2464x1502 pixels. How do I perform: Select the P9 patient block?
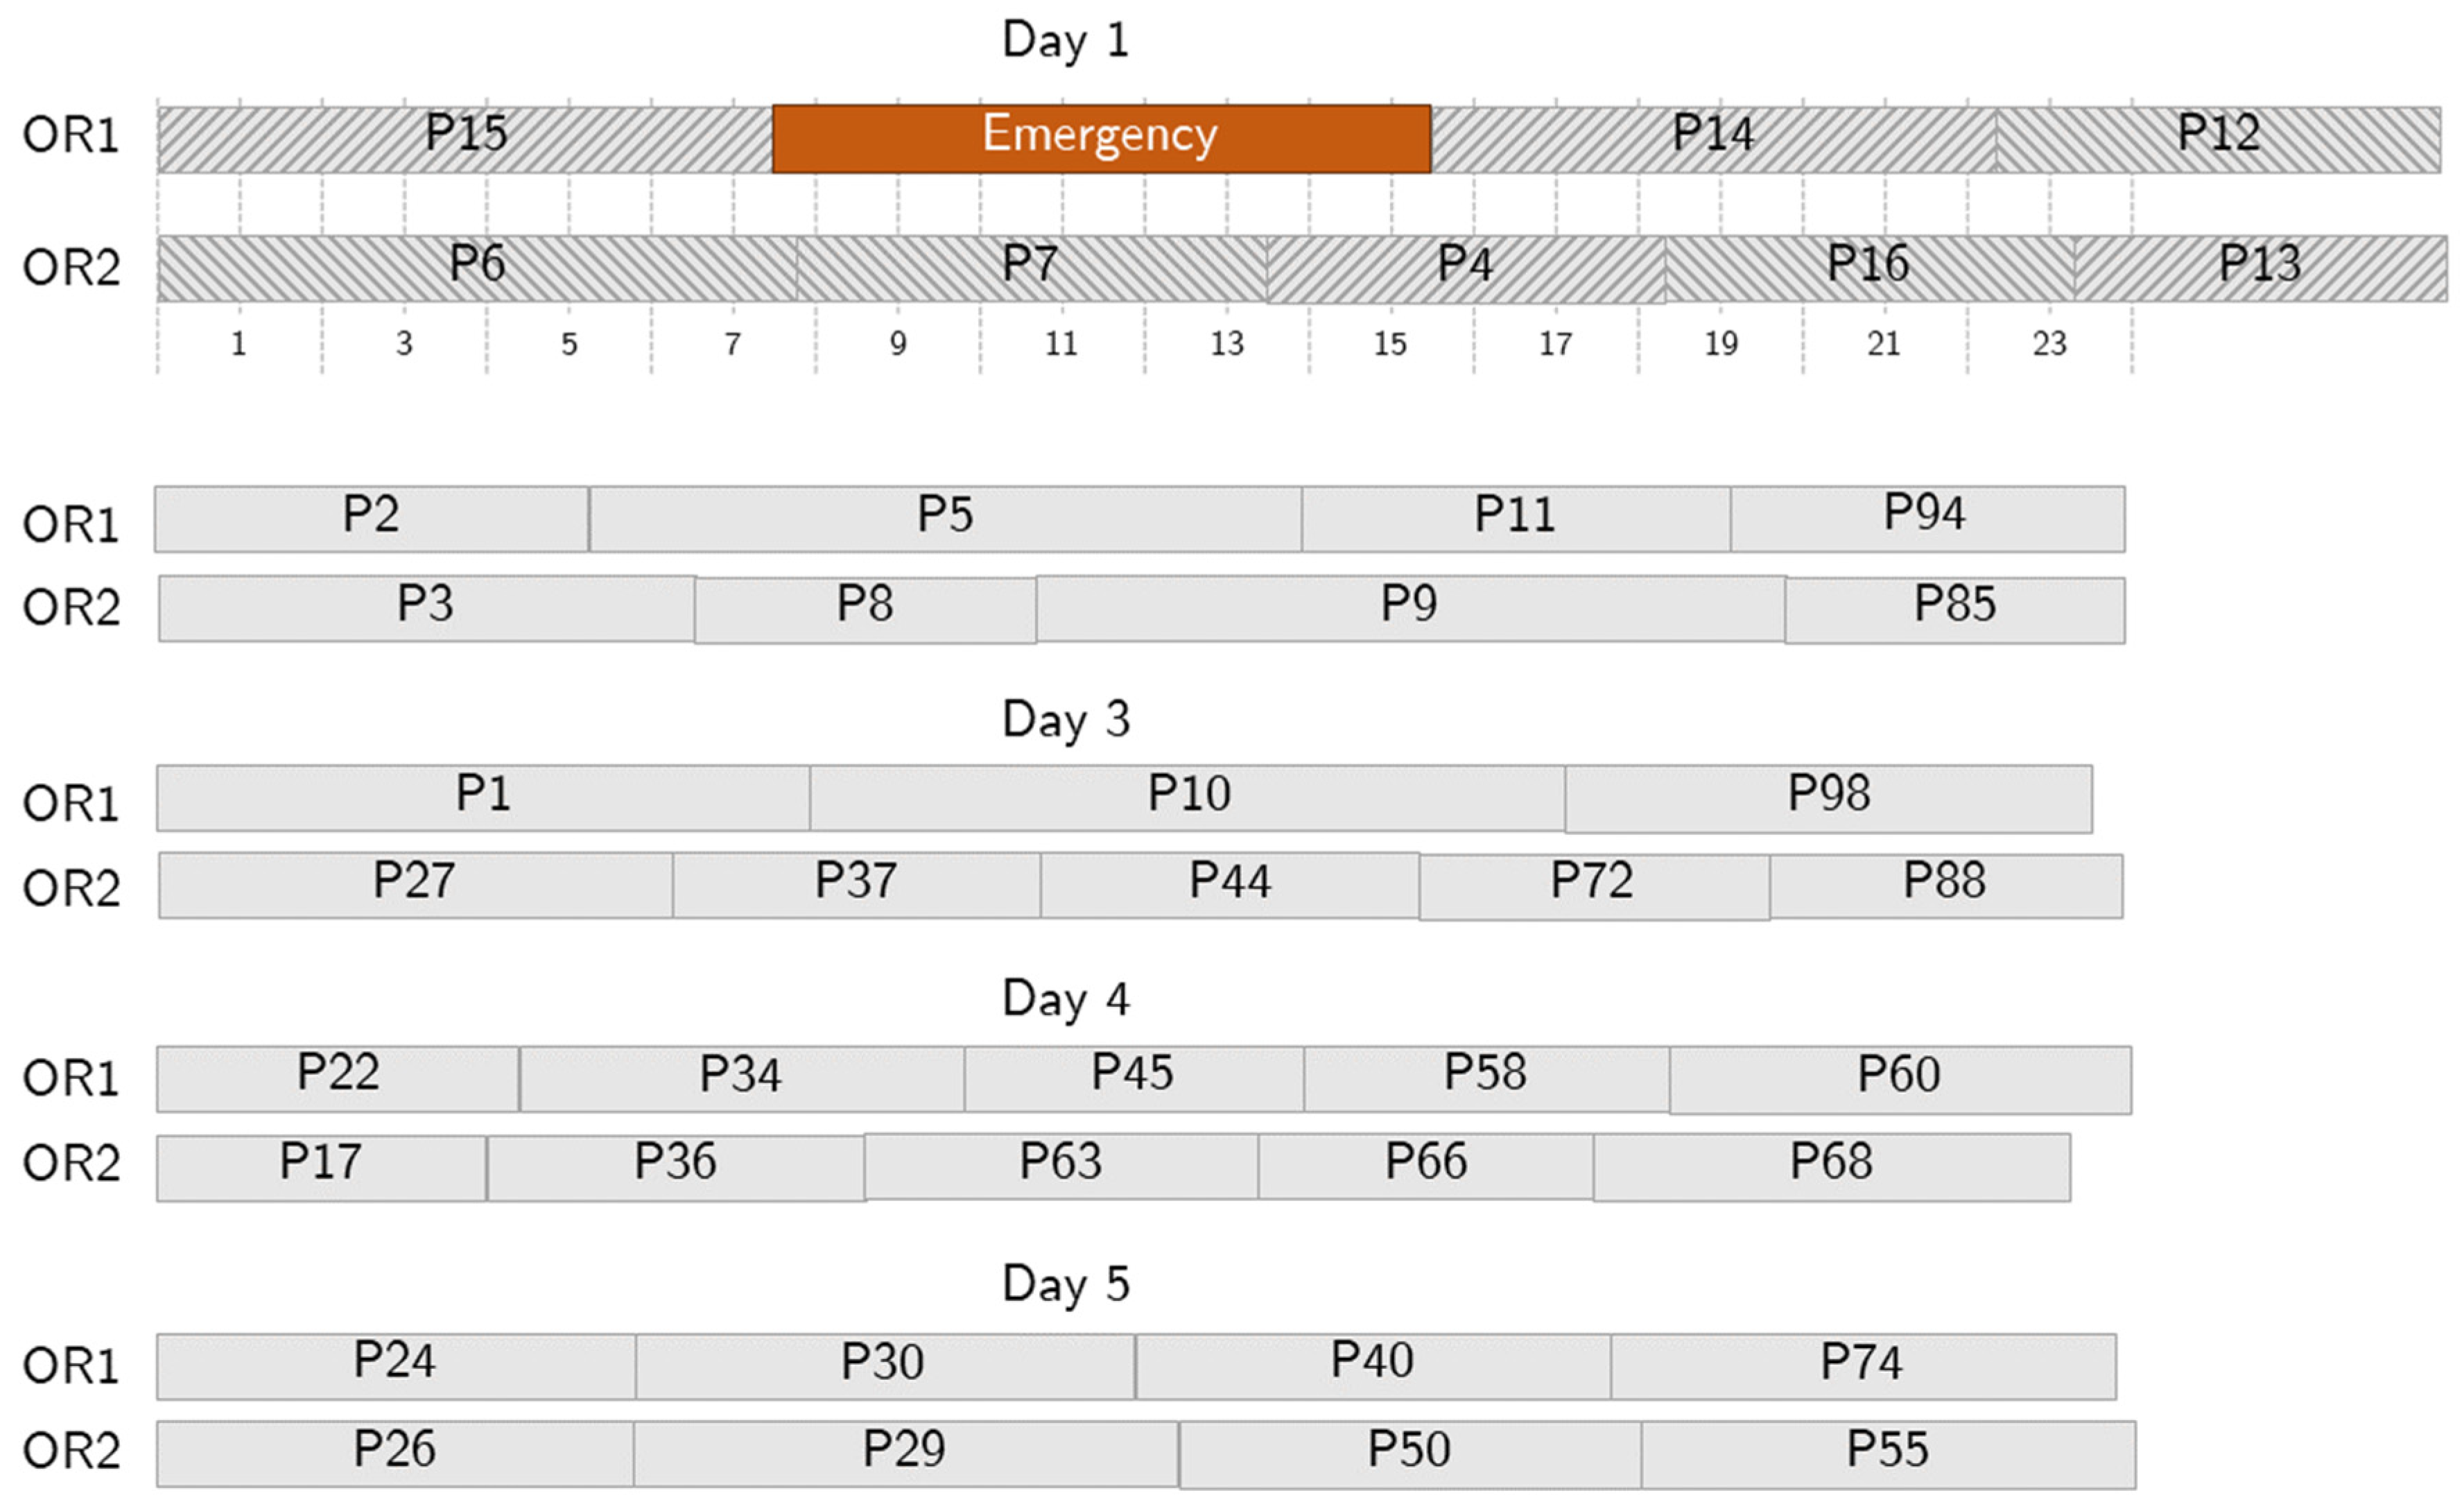pos(1409,607)
